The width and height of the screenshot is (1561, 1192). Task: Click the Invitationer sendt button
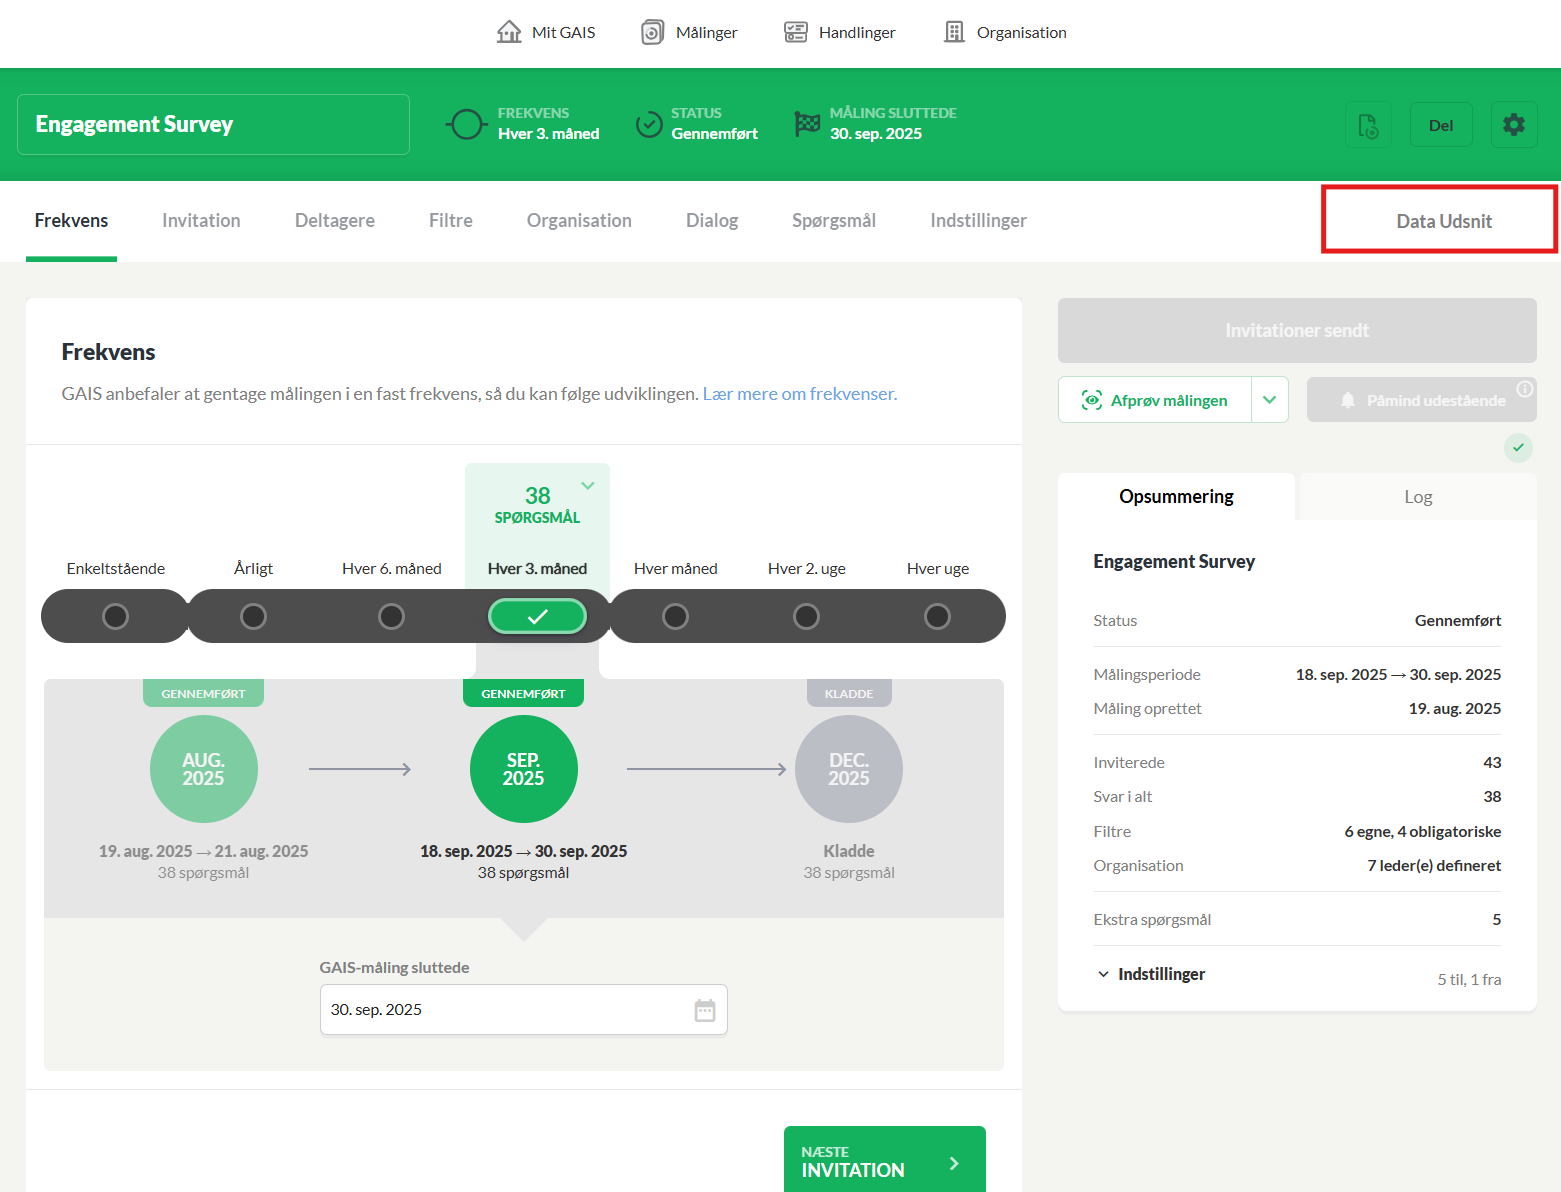[1297, 330]
